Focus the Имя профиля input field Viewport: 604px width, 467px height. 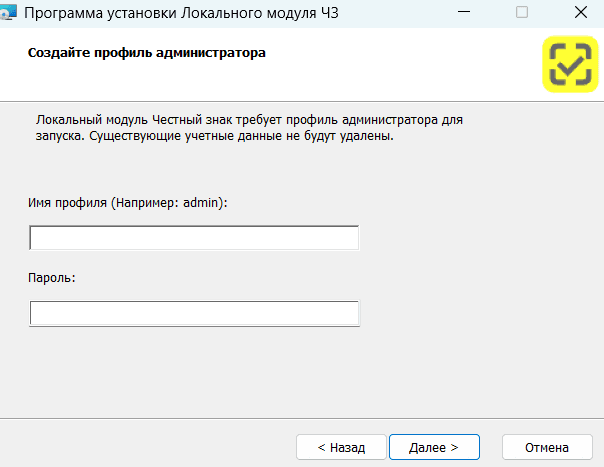(x=194, y=238)
